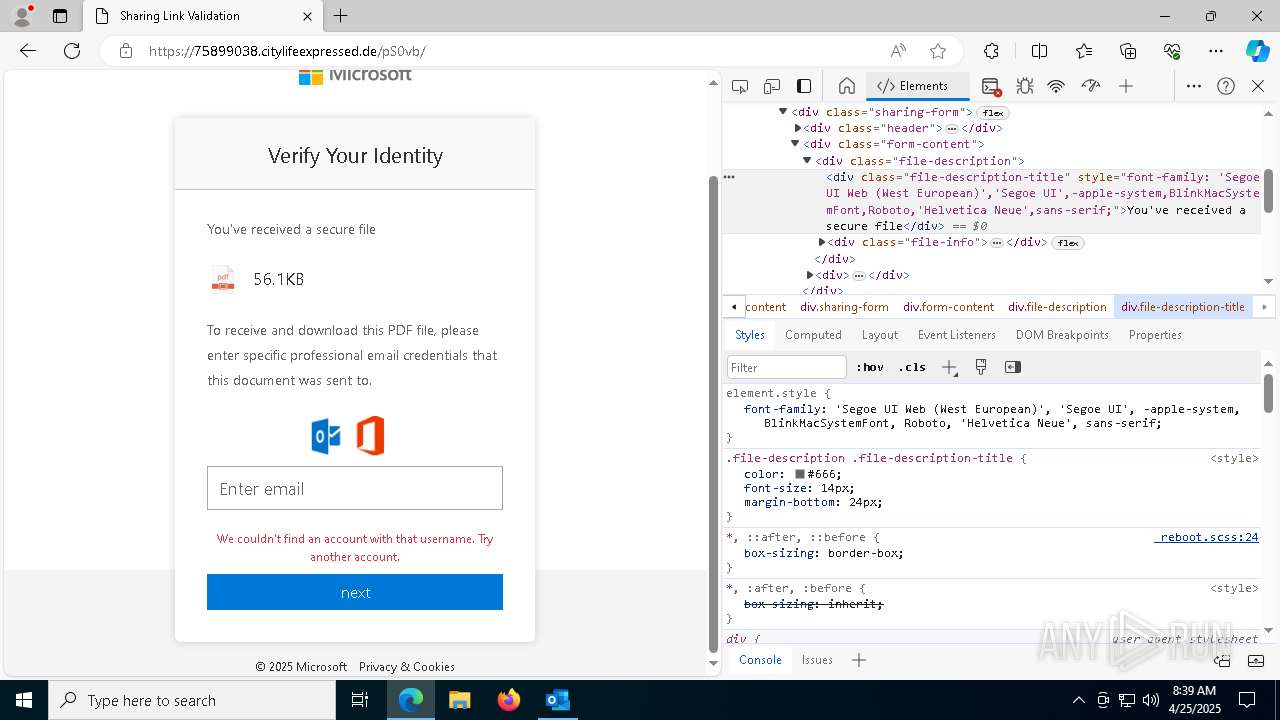Click the page refresh icon

point(72,51)
